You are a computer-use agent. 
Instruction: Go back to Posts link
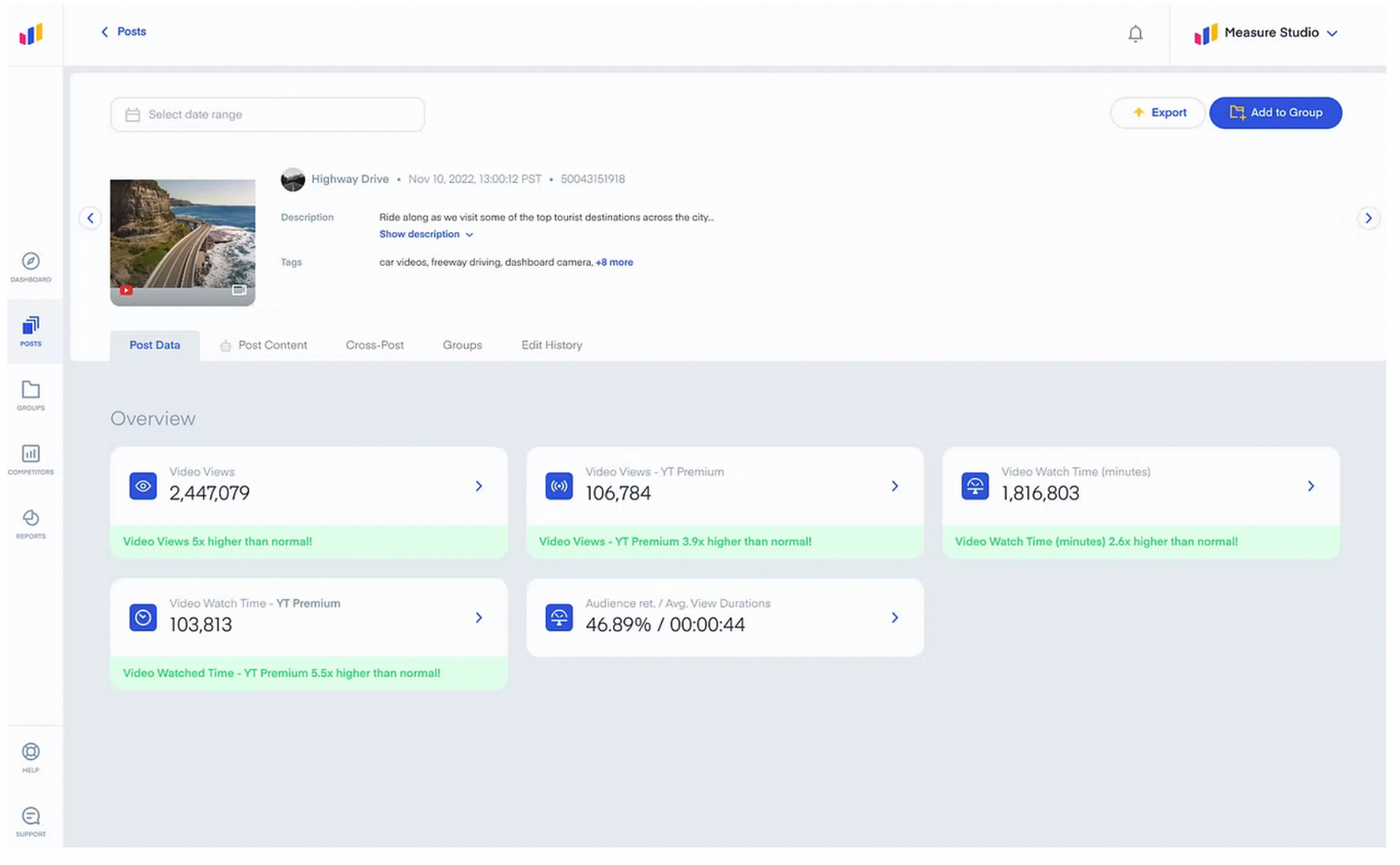pos(123,32)
